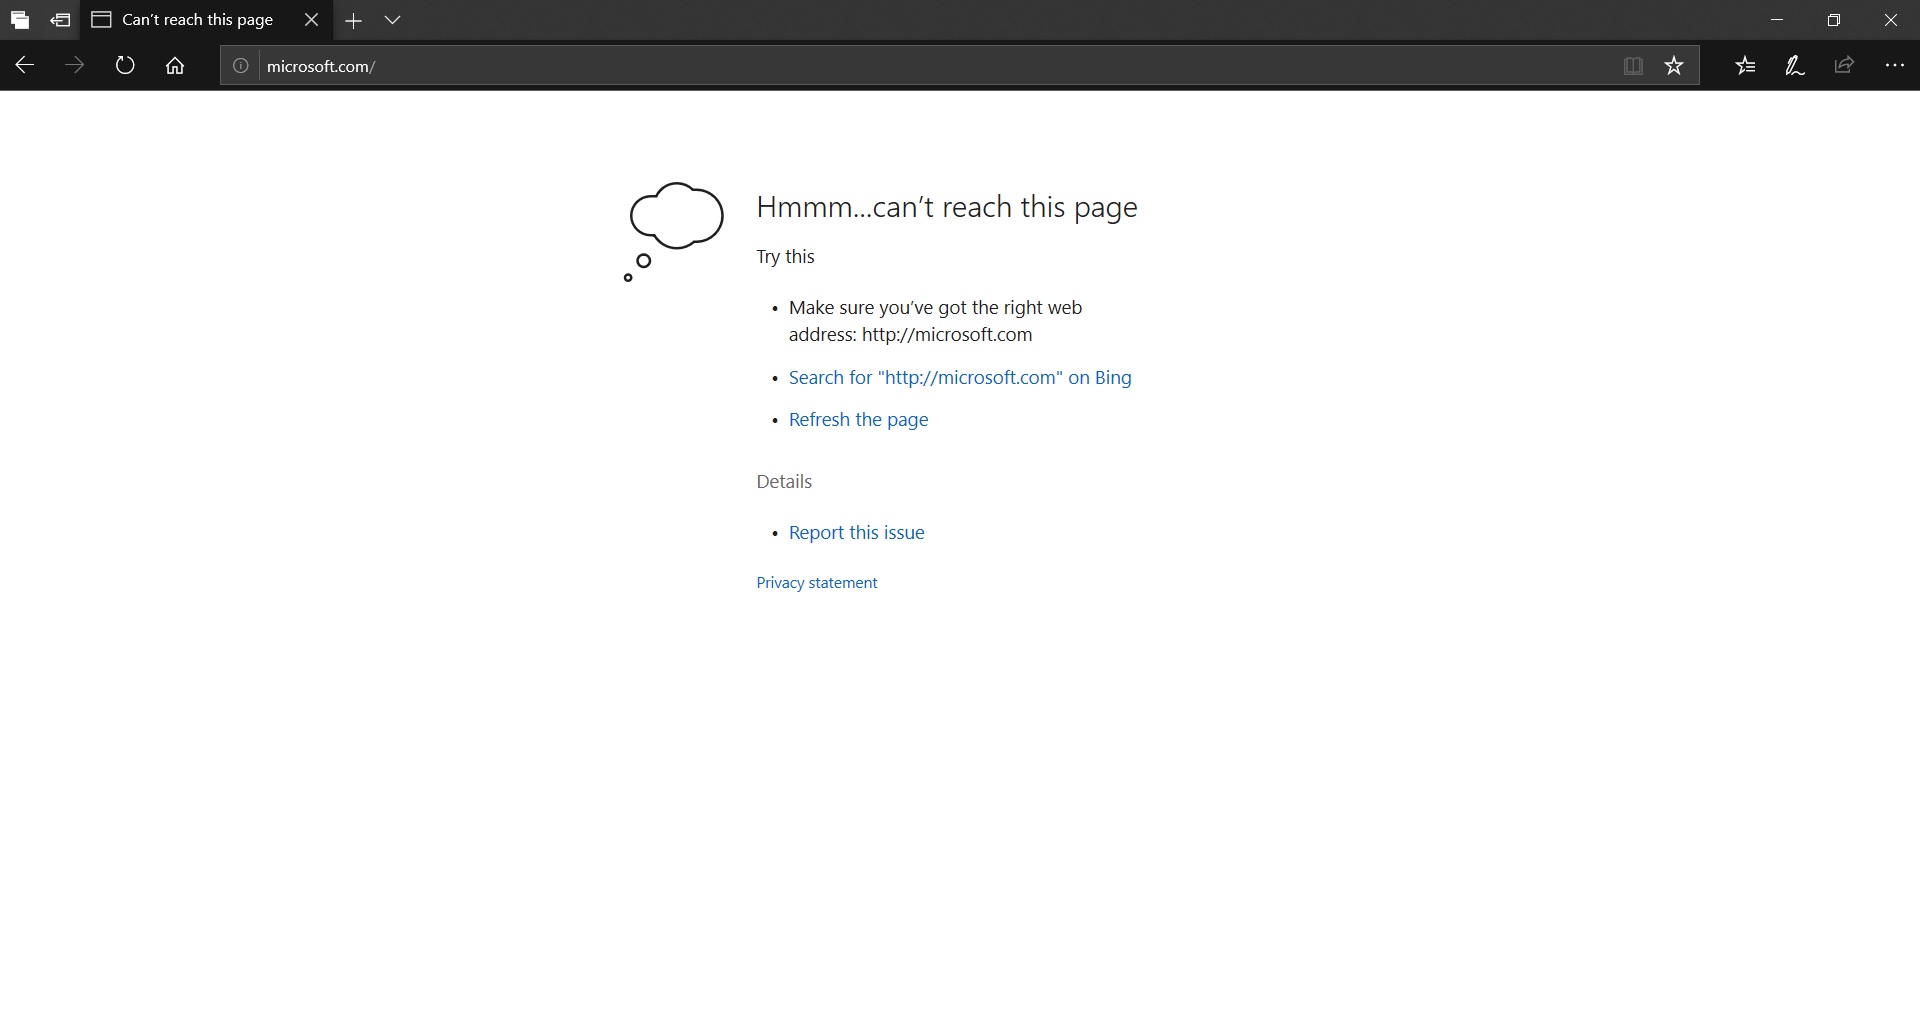The height and width of the screenshot is (1030, 1920).
Task: Click the "Make sure you've got the right web address" text
Action: (936, 321)
